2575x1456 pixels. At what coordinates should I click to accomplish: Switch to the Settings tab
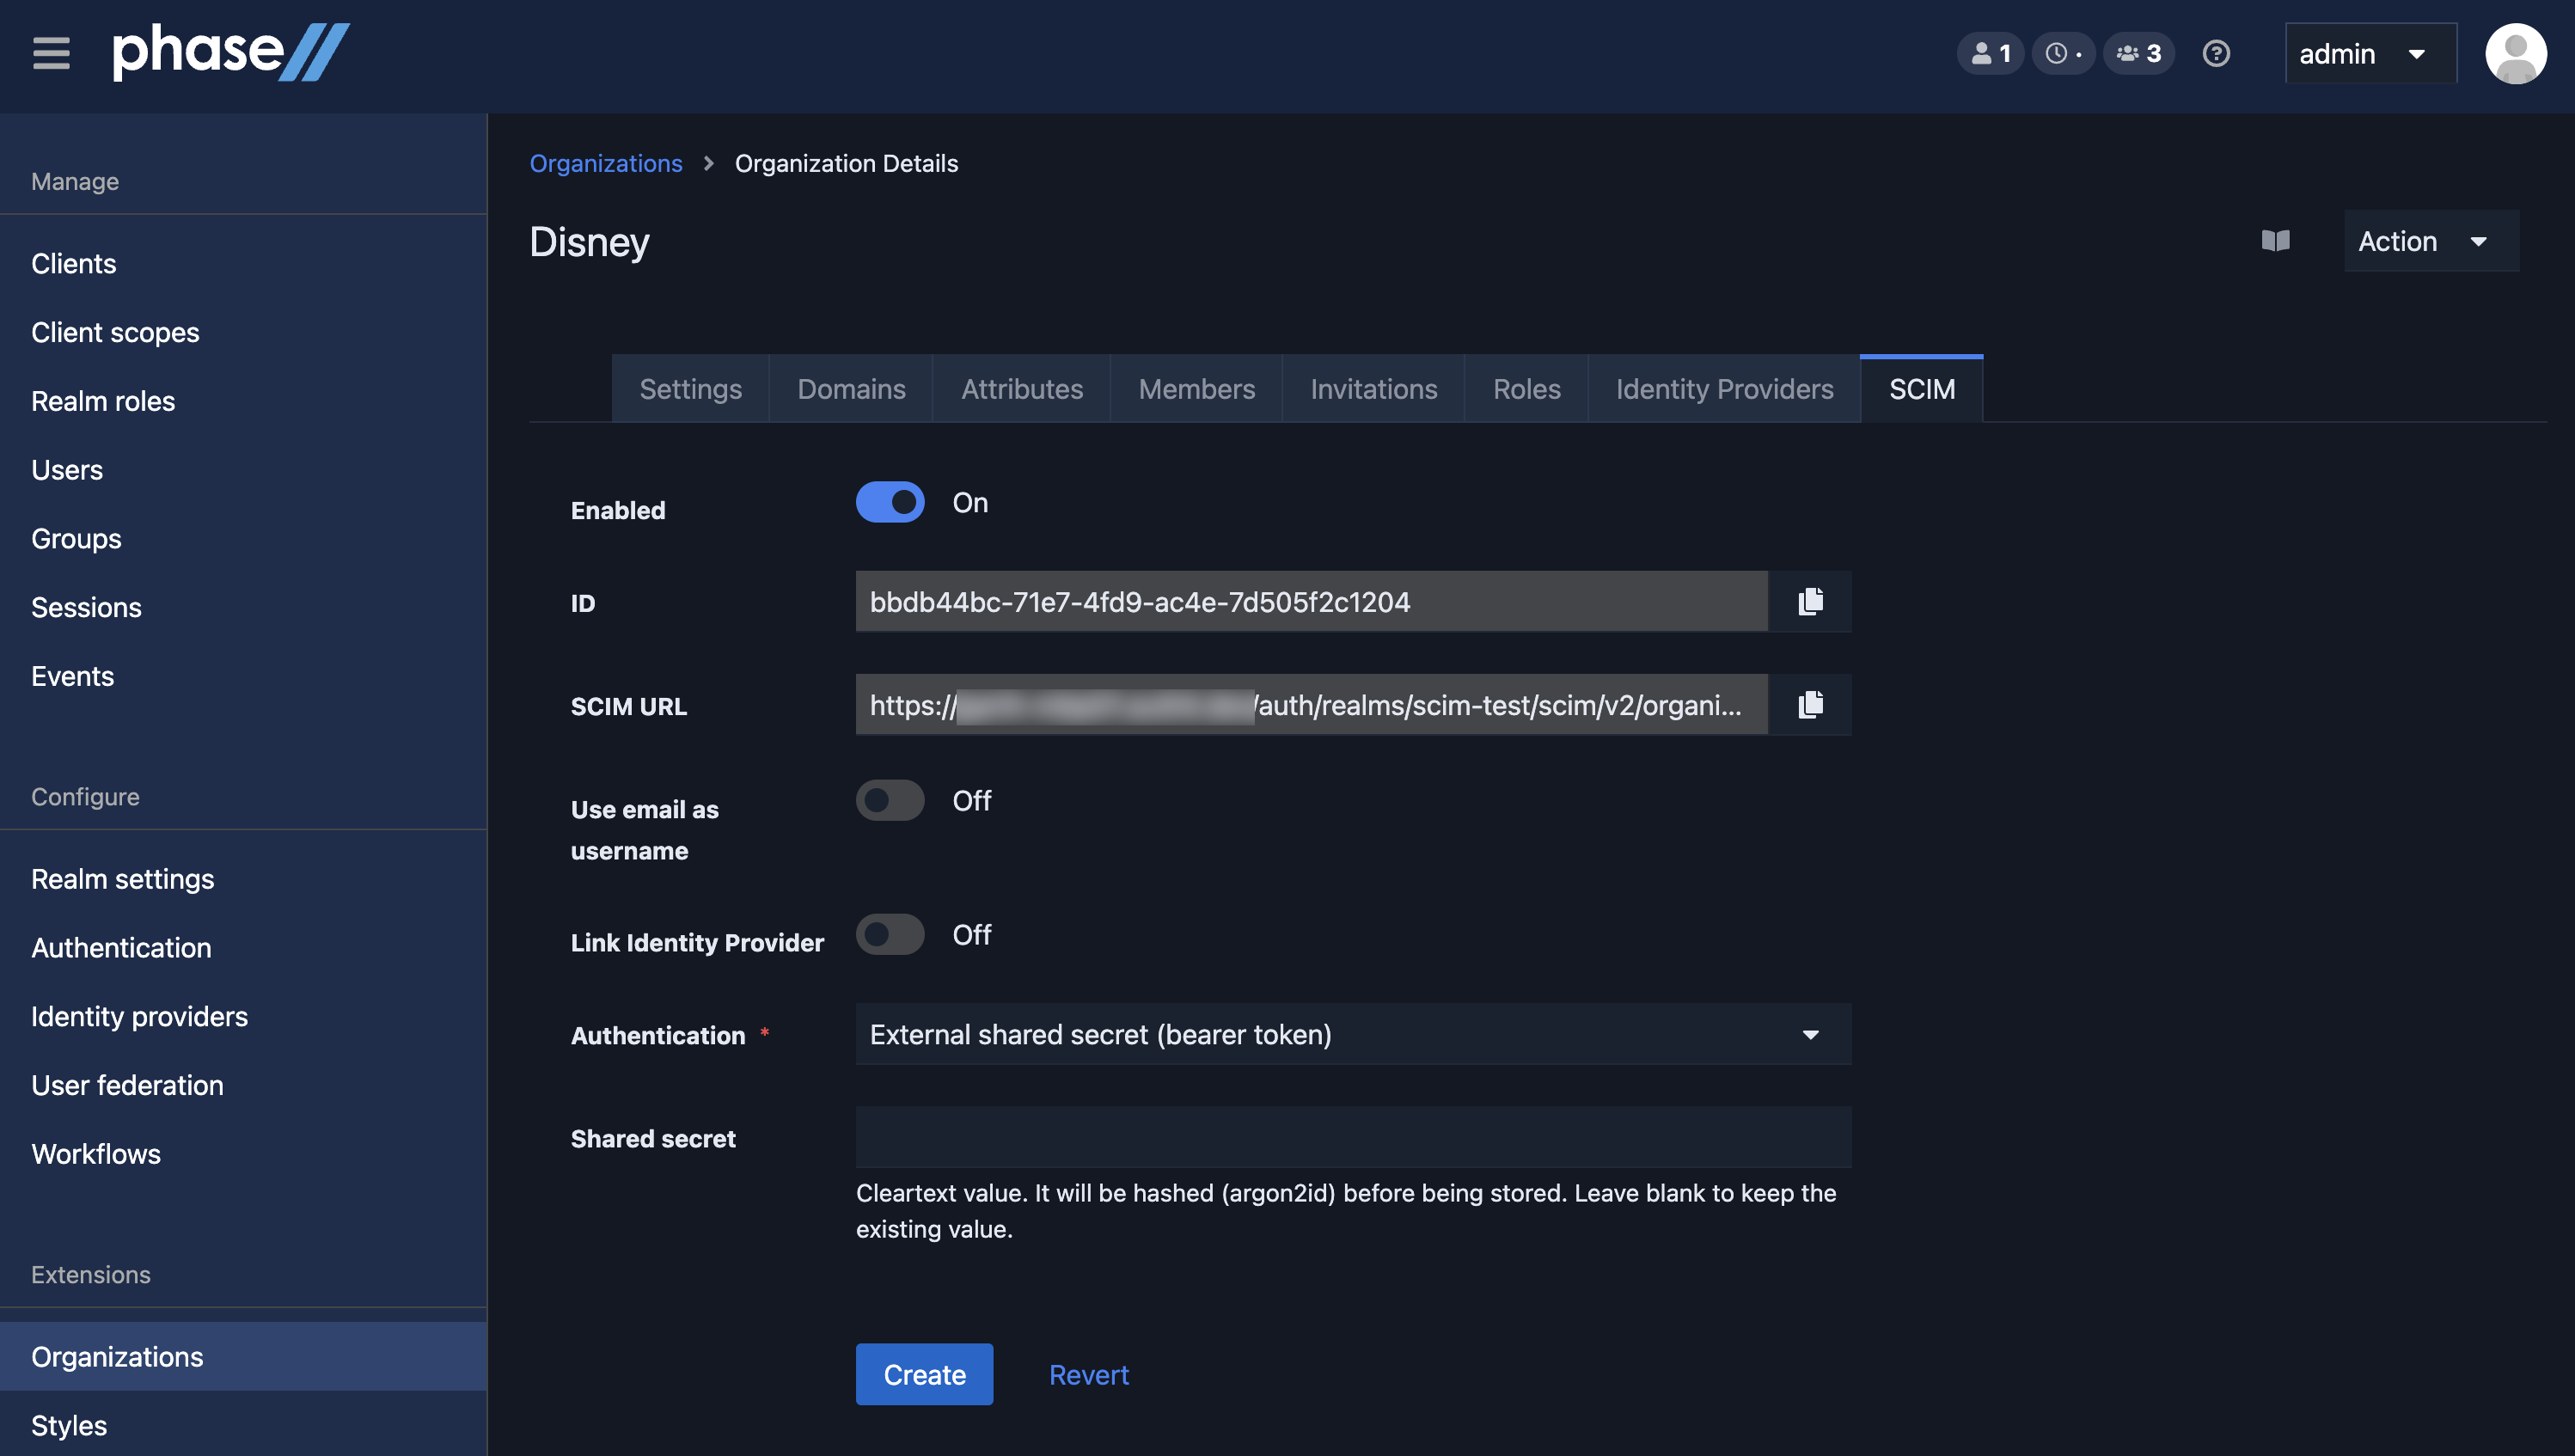click(x=690, y=389)
